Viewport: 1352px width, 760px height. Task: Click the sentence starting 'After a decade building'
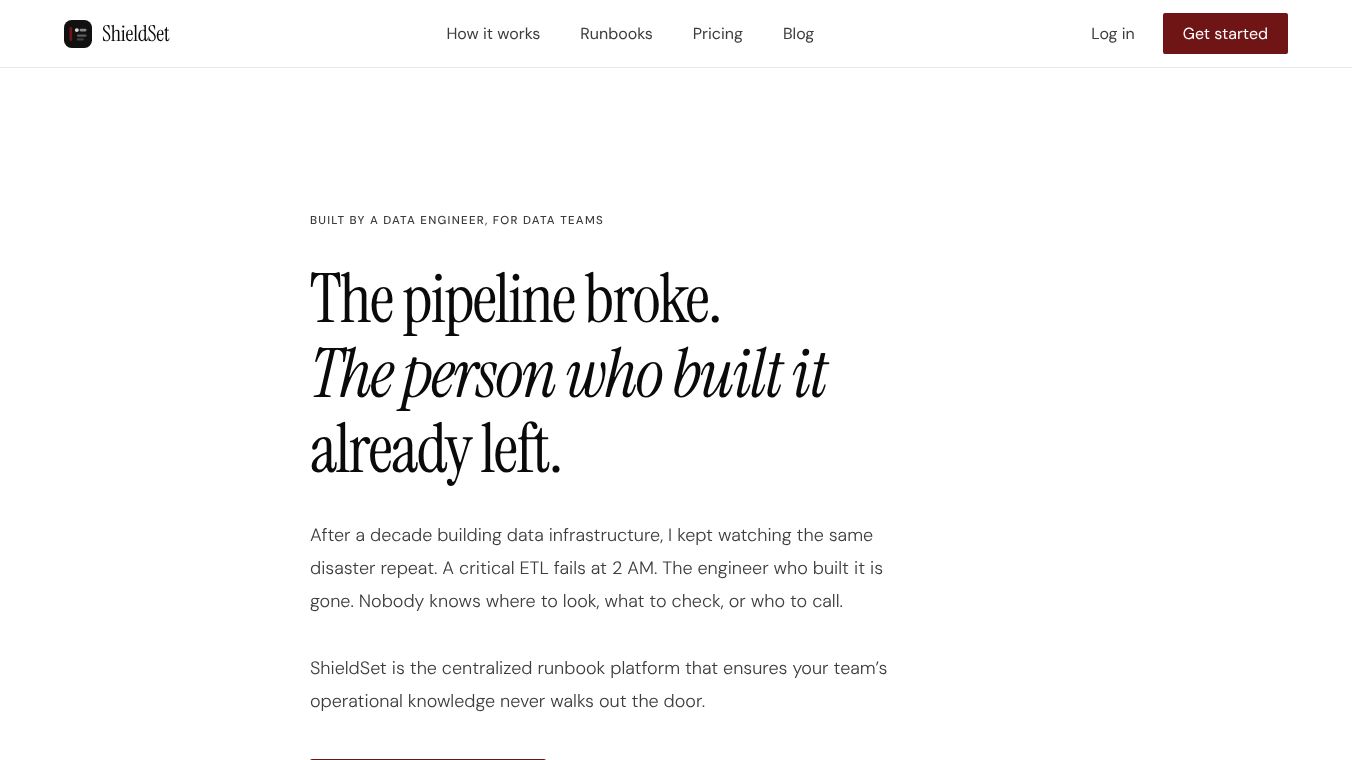pos(591,535)
